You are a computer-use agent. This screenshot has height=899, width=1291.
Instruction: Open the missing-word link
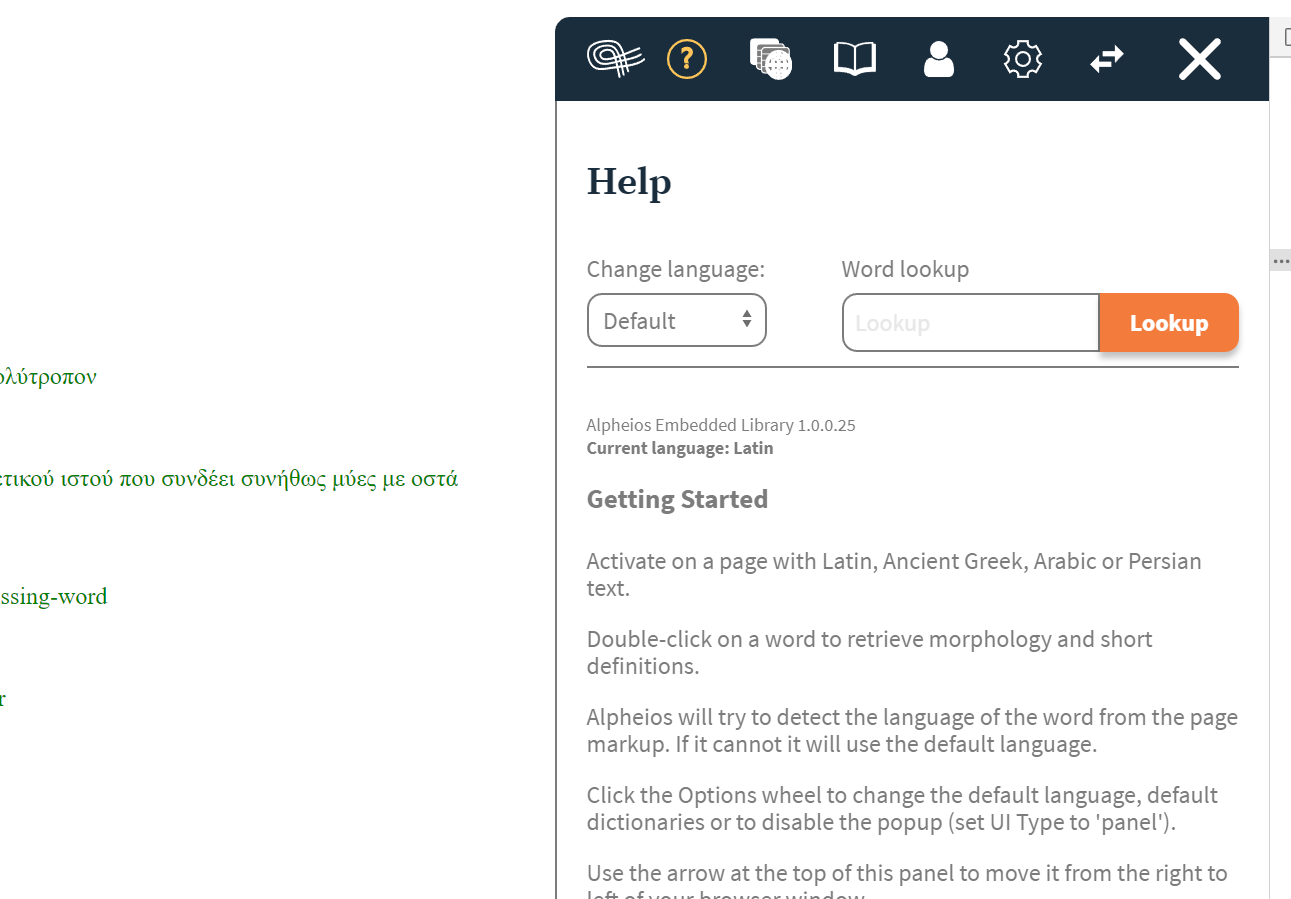54,596
